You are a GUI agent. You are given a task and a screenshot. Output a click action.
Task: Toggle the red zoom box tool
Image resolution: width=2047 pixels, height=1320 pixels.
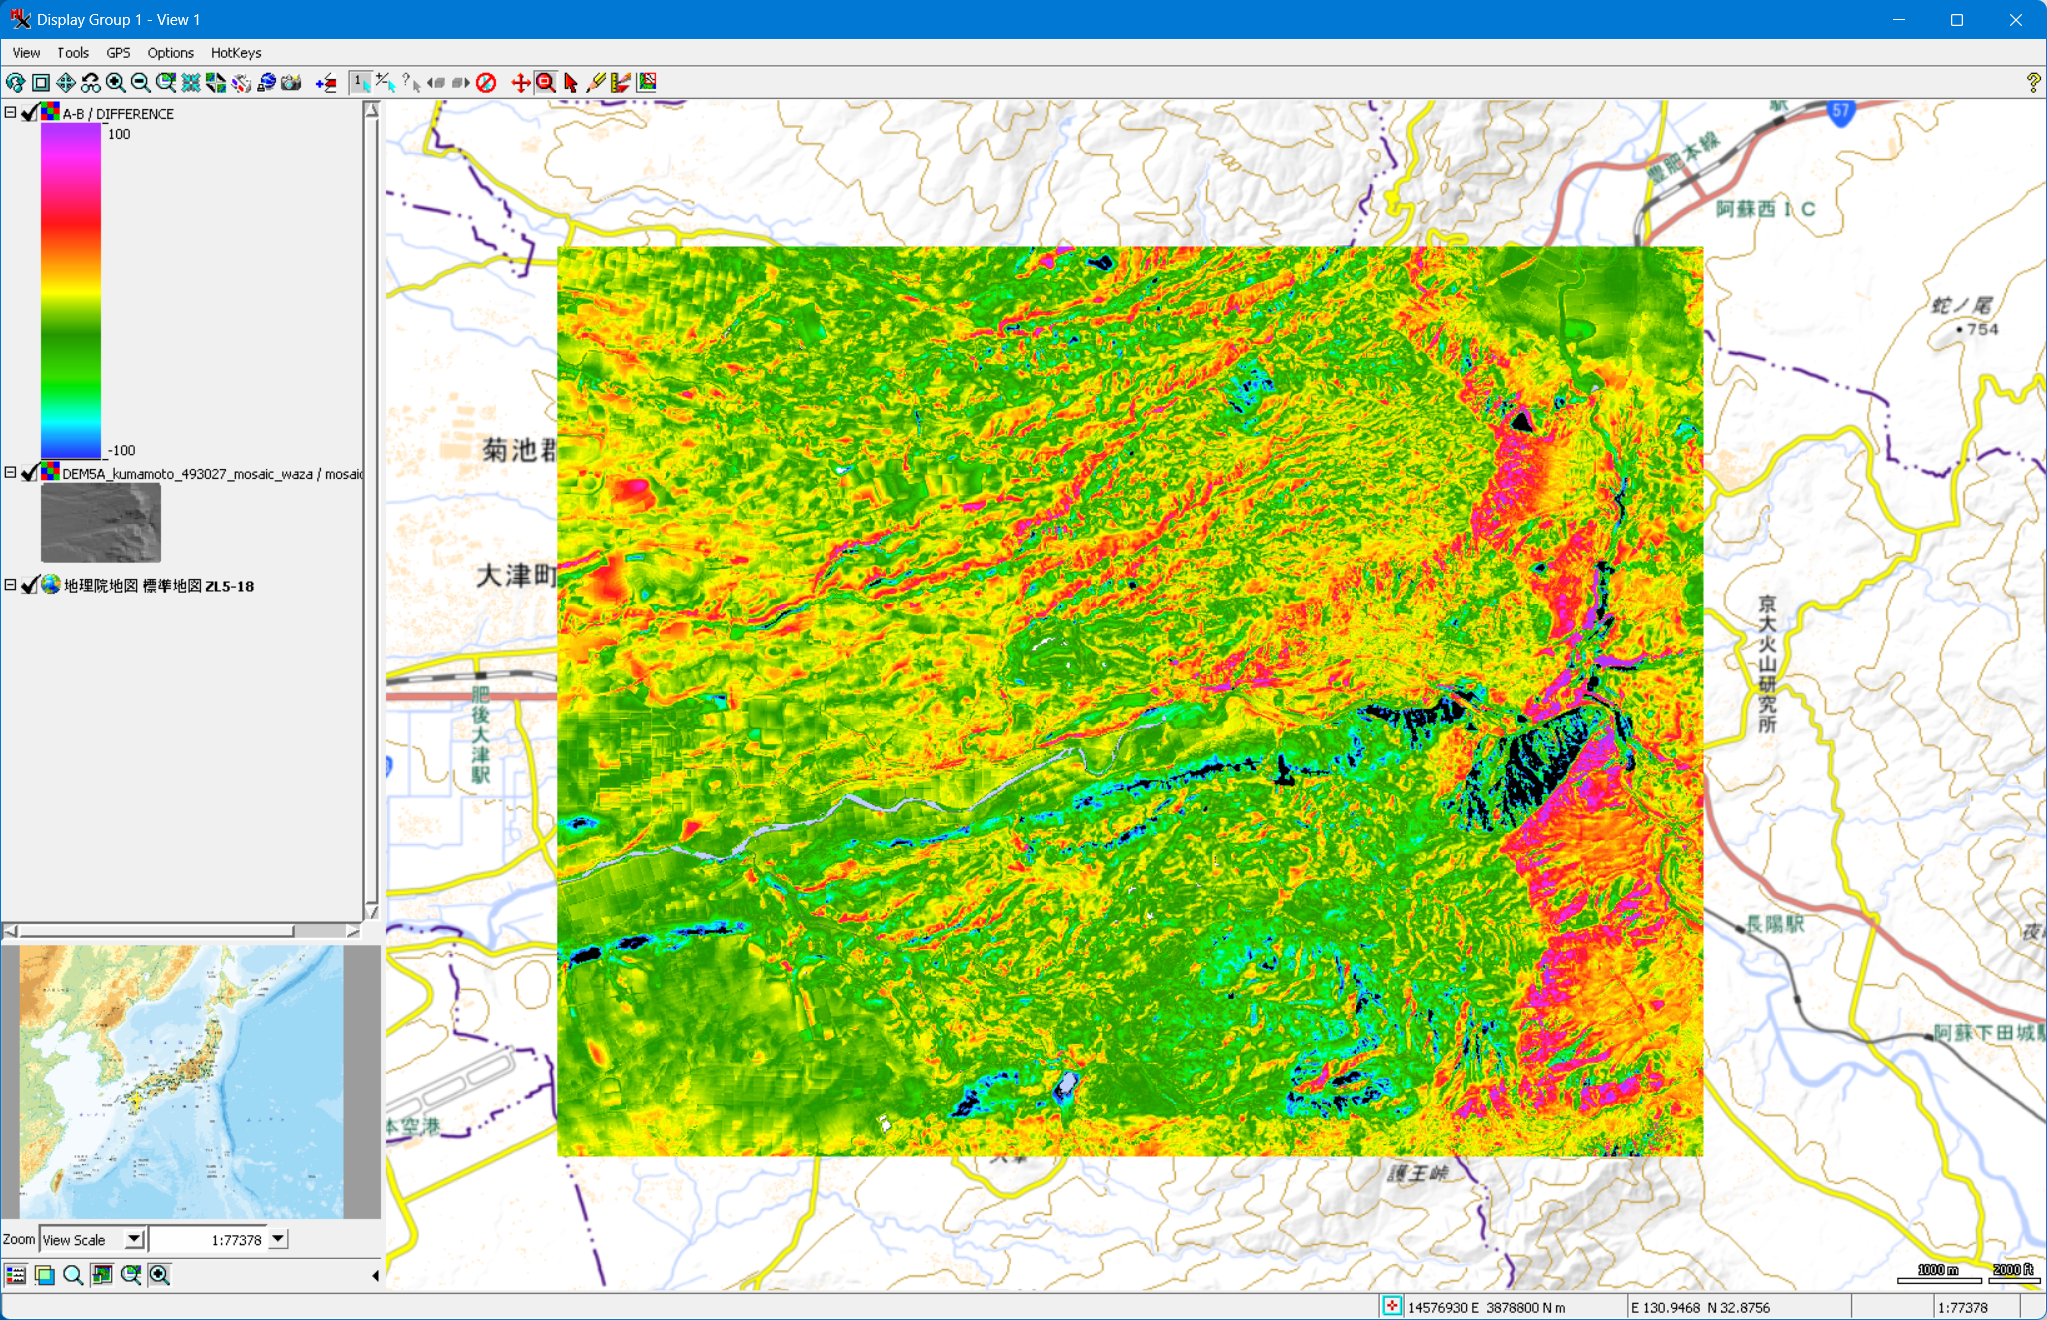tap(546, 83)
